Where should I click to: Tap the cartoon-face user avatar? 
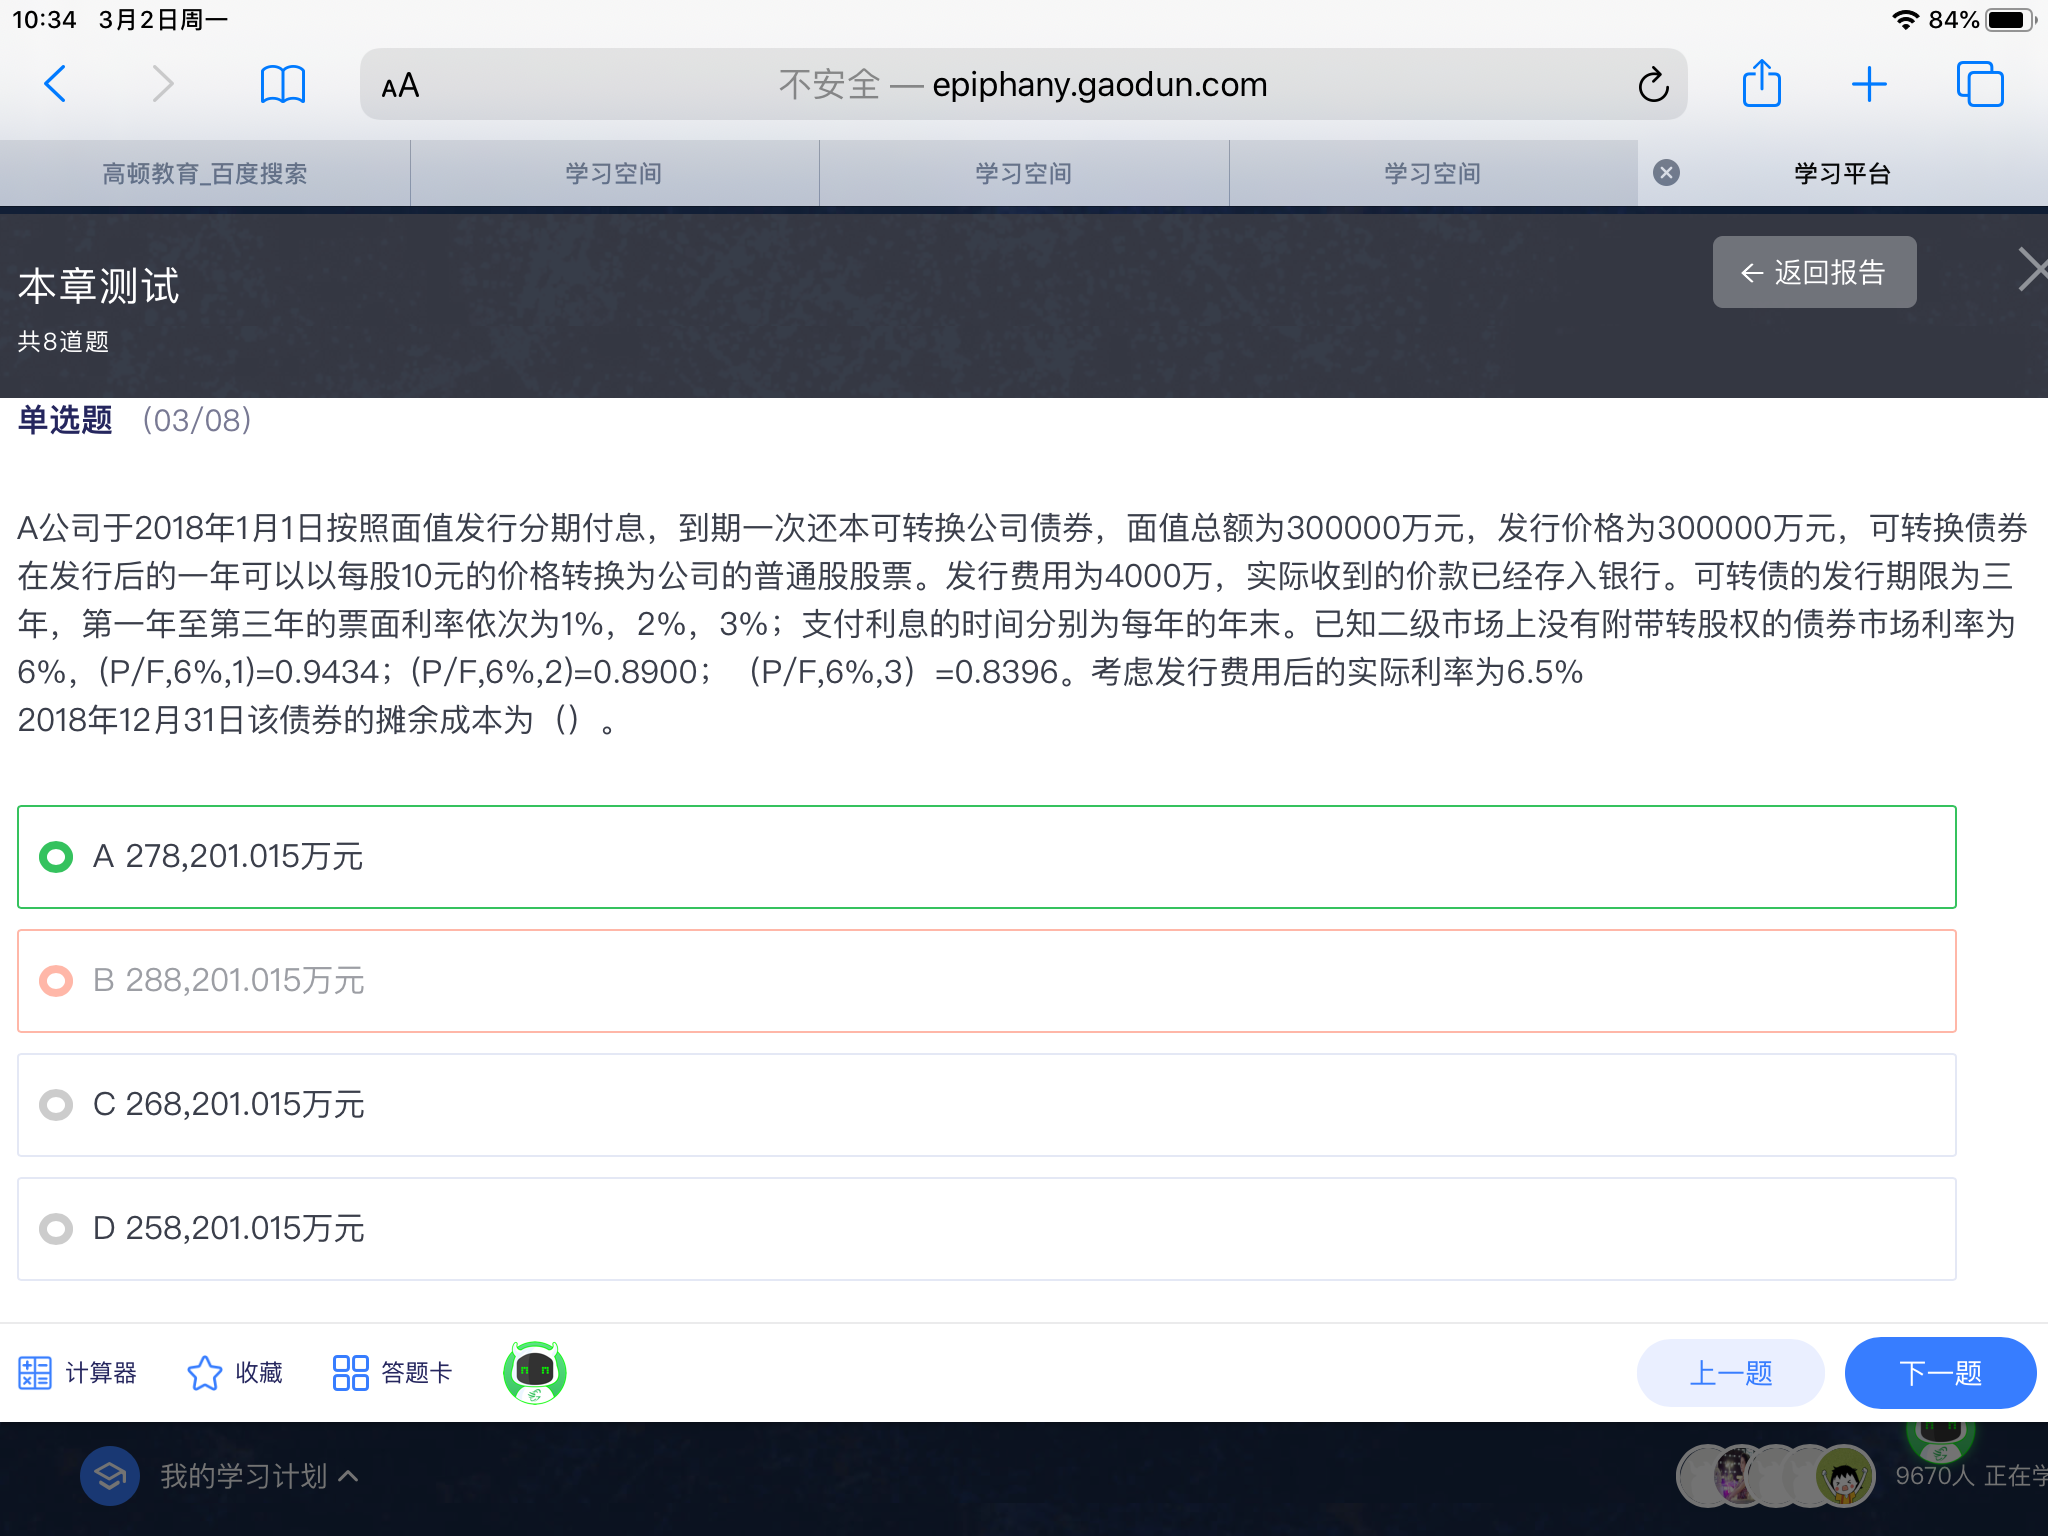pos(1844,1476)
